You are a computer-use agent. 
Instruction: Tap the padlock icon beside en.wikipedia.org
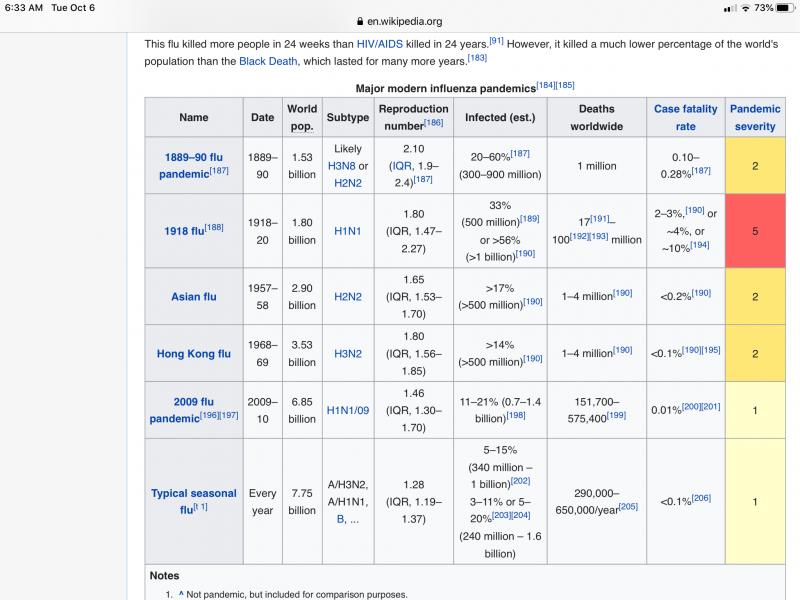coord(360,21)
